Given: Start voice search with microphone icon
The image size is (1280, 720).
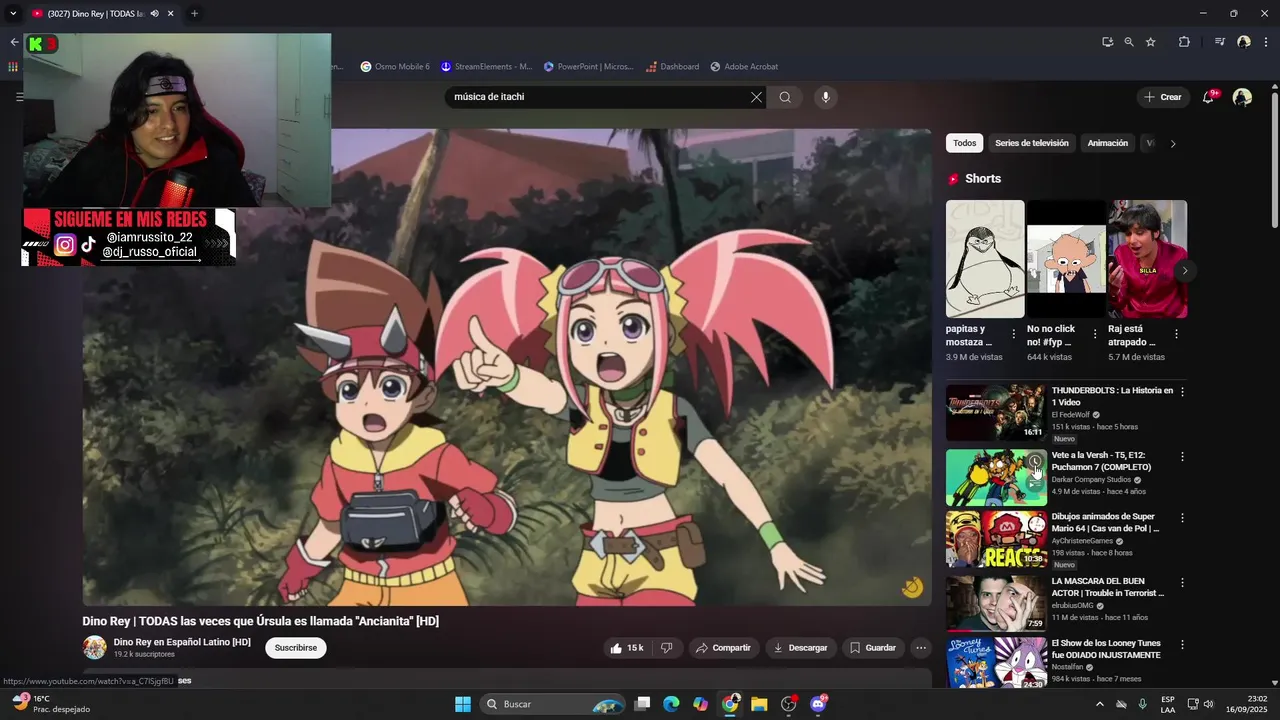Looking at the screenshot, I should 825,97.
